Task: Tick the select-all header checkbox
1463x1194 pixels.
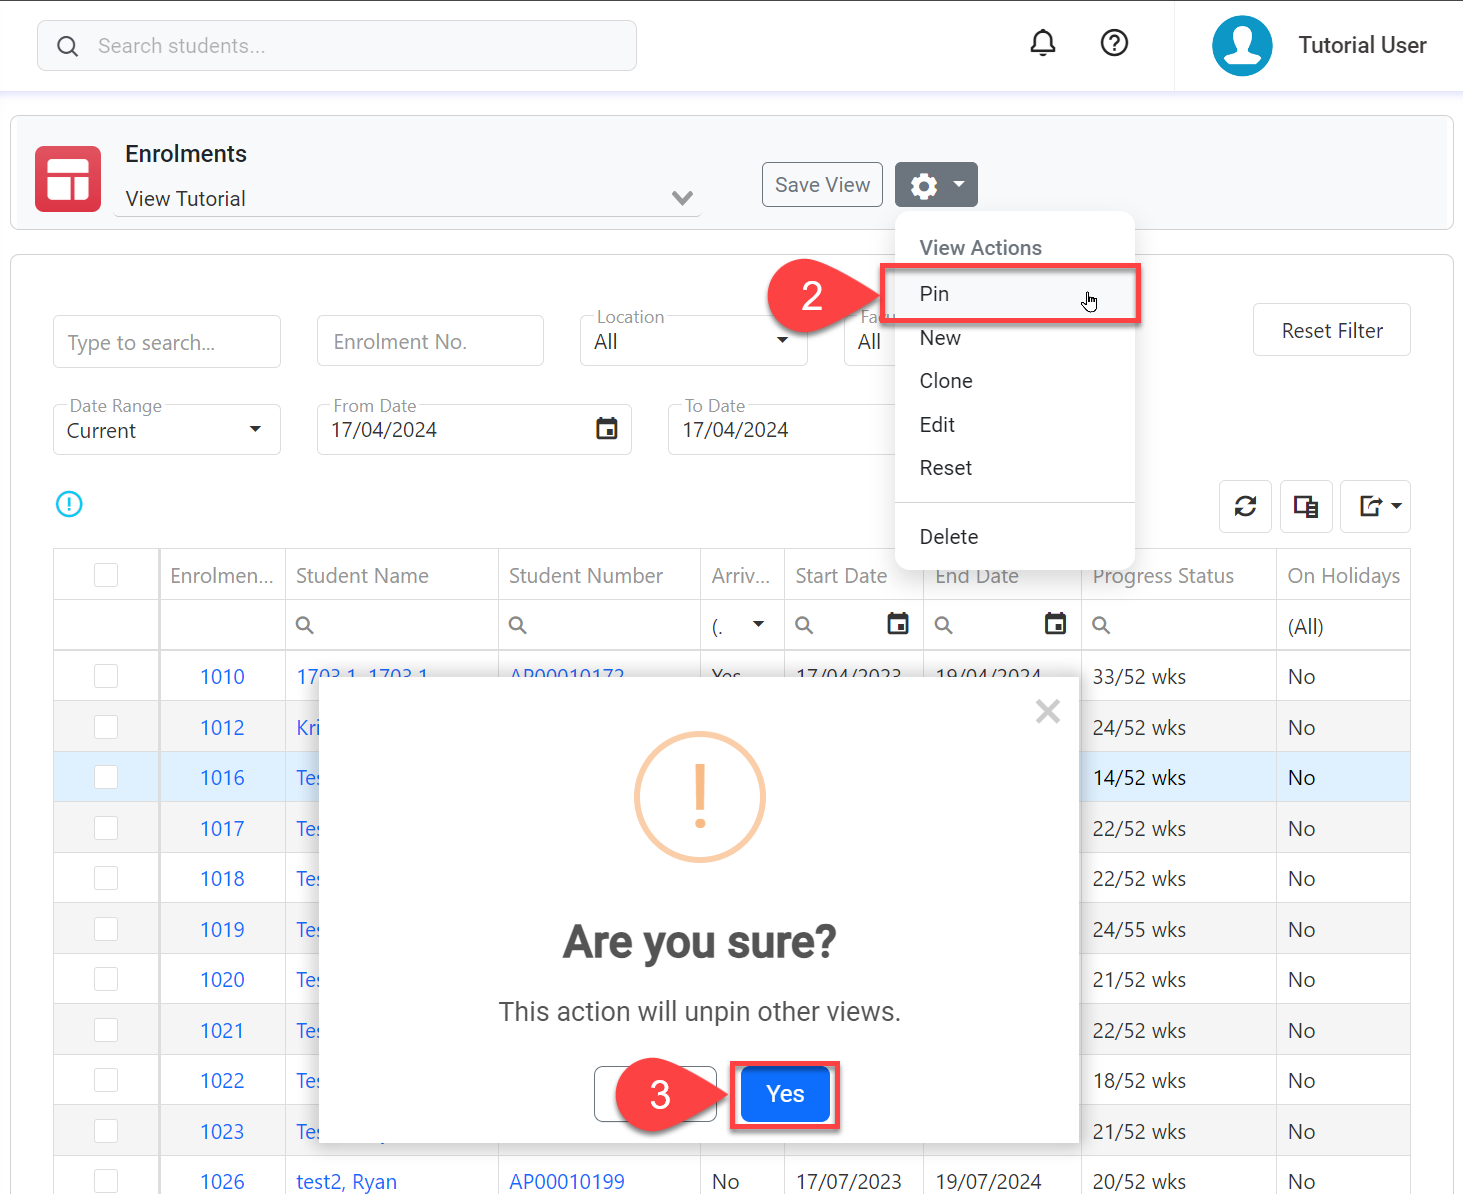Action: click(x=106, y=575)
